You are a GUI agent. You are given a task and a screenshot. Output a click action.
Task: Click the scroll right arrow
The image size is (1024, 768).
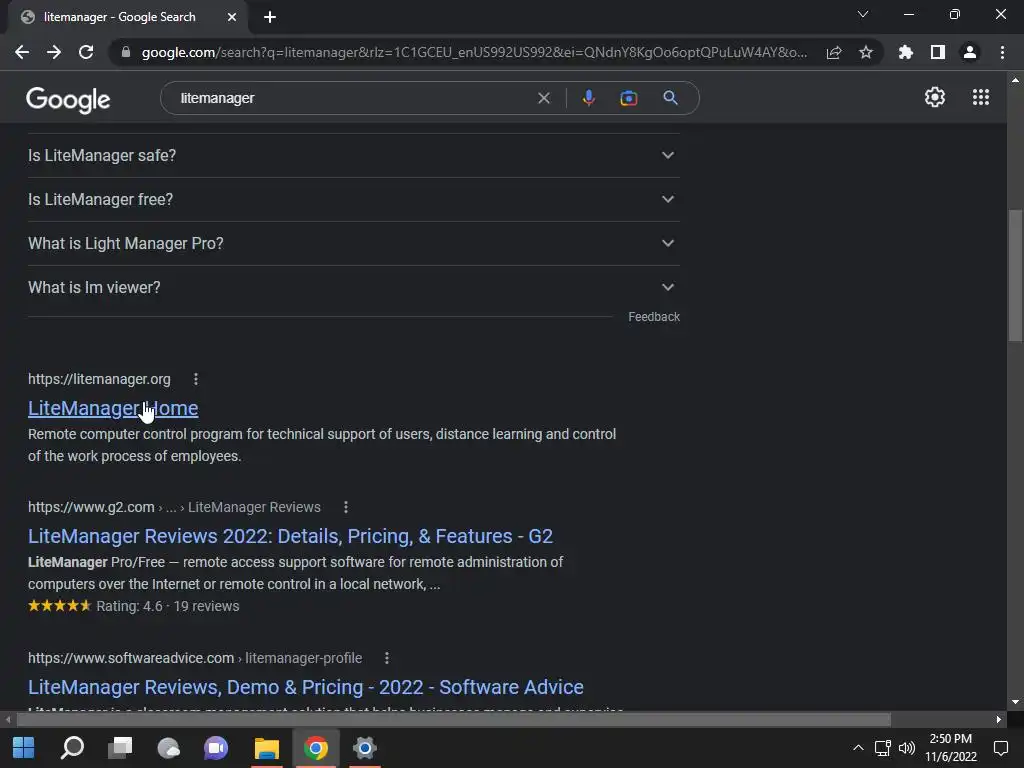click(999, 720)
